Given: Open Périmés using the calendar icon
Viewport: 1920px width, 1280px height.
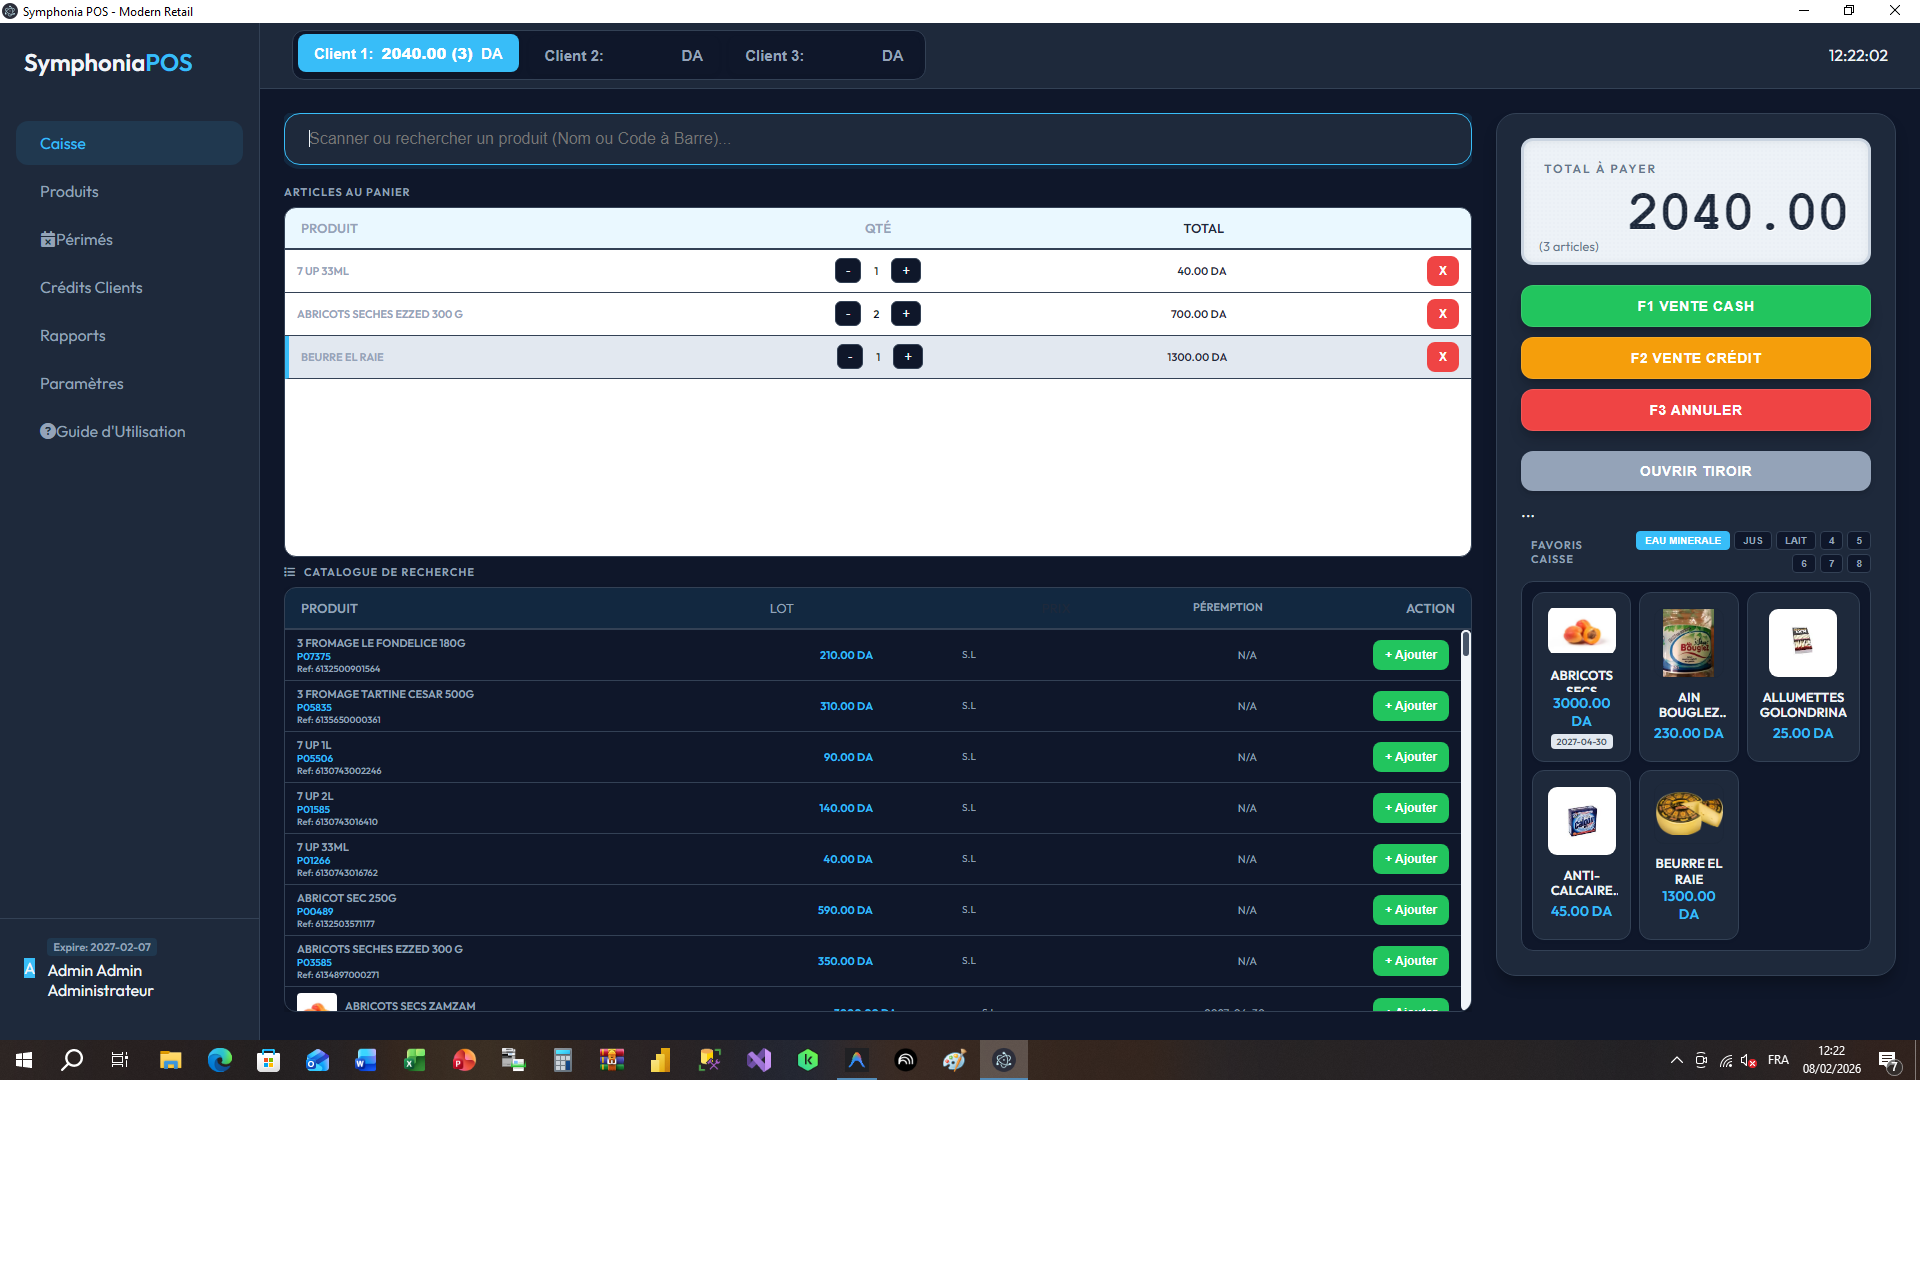Looking at the screenshot, I should [x=47, y=239].
